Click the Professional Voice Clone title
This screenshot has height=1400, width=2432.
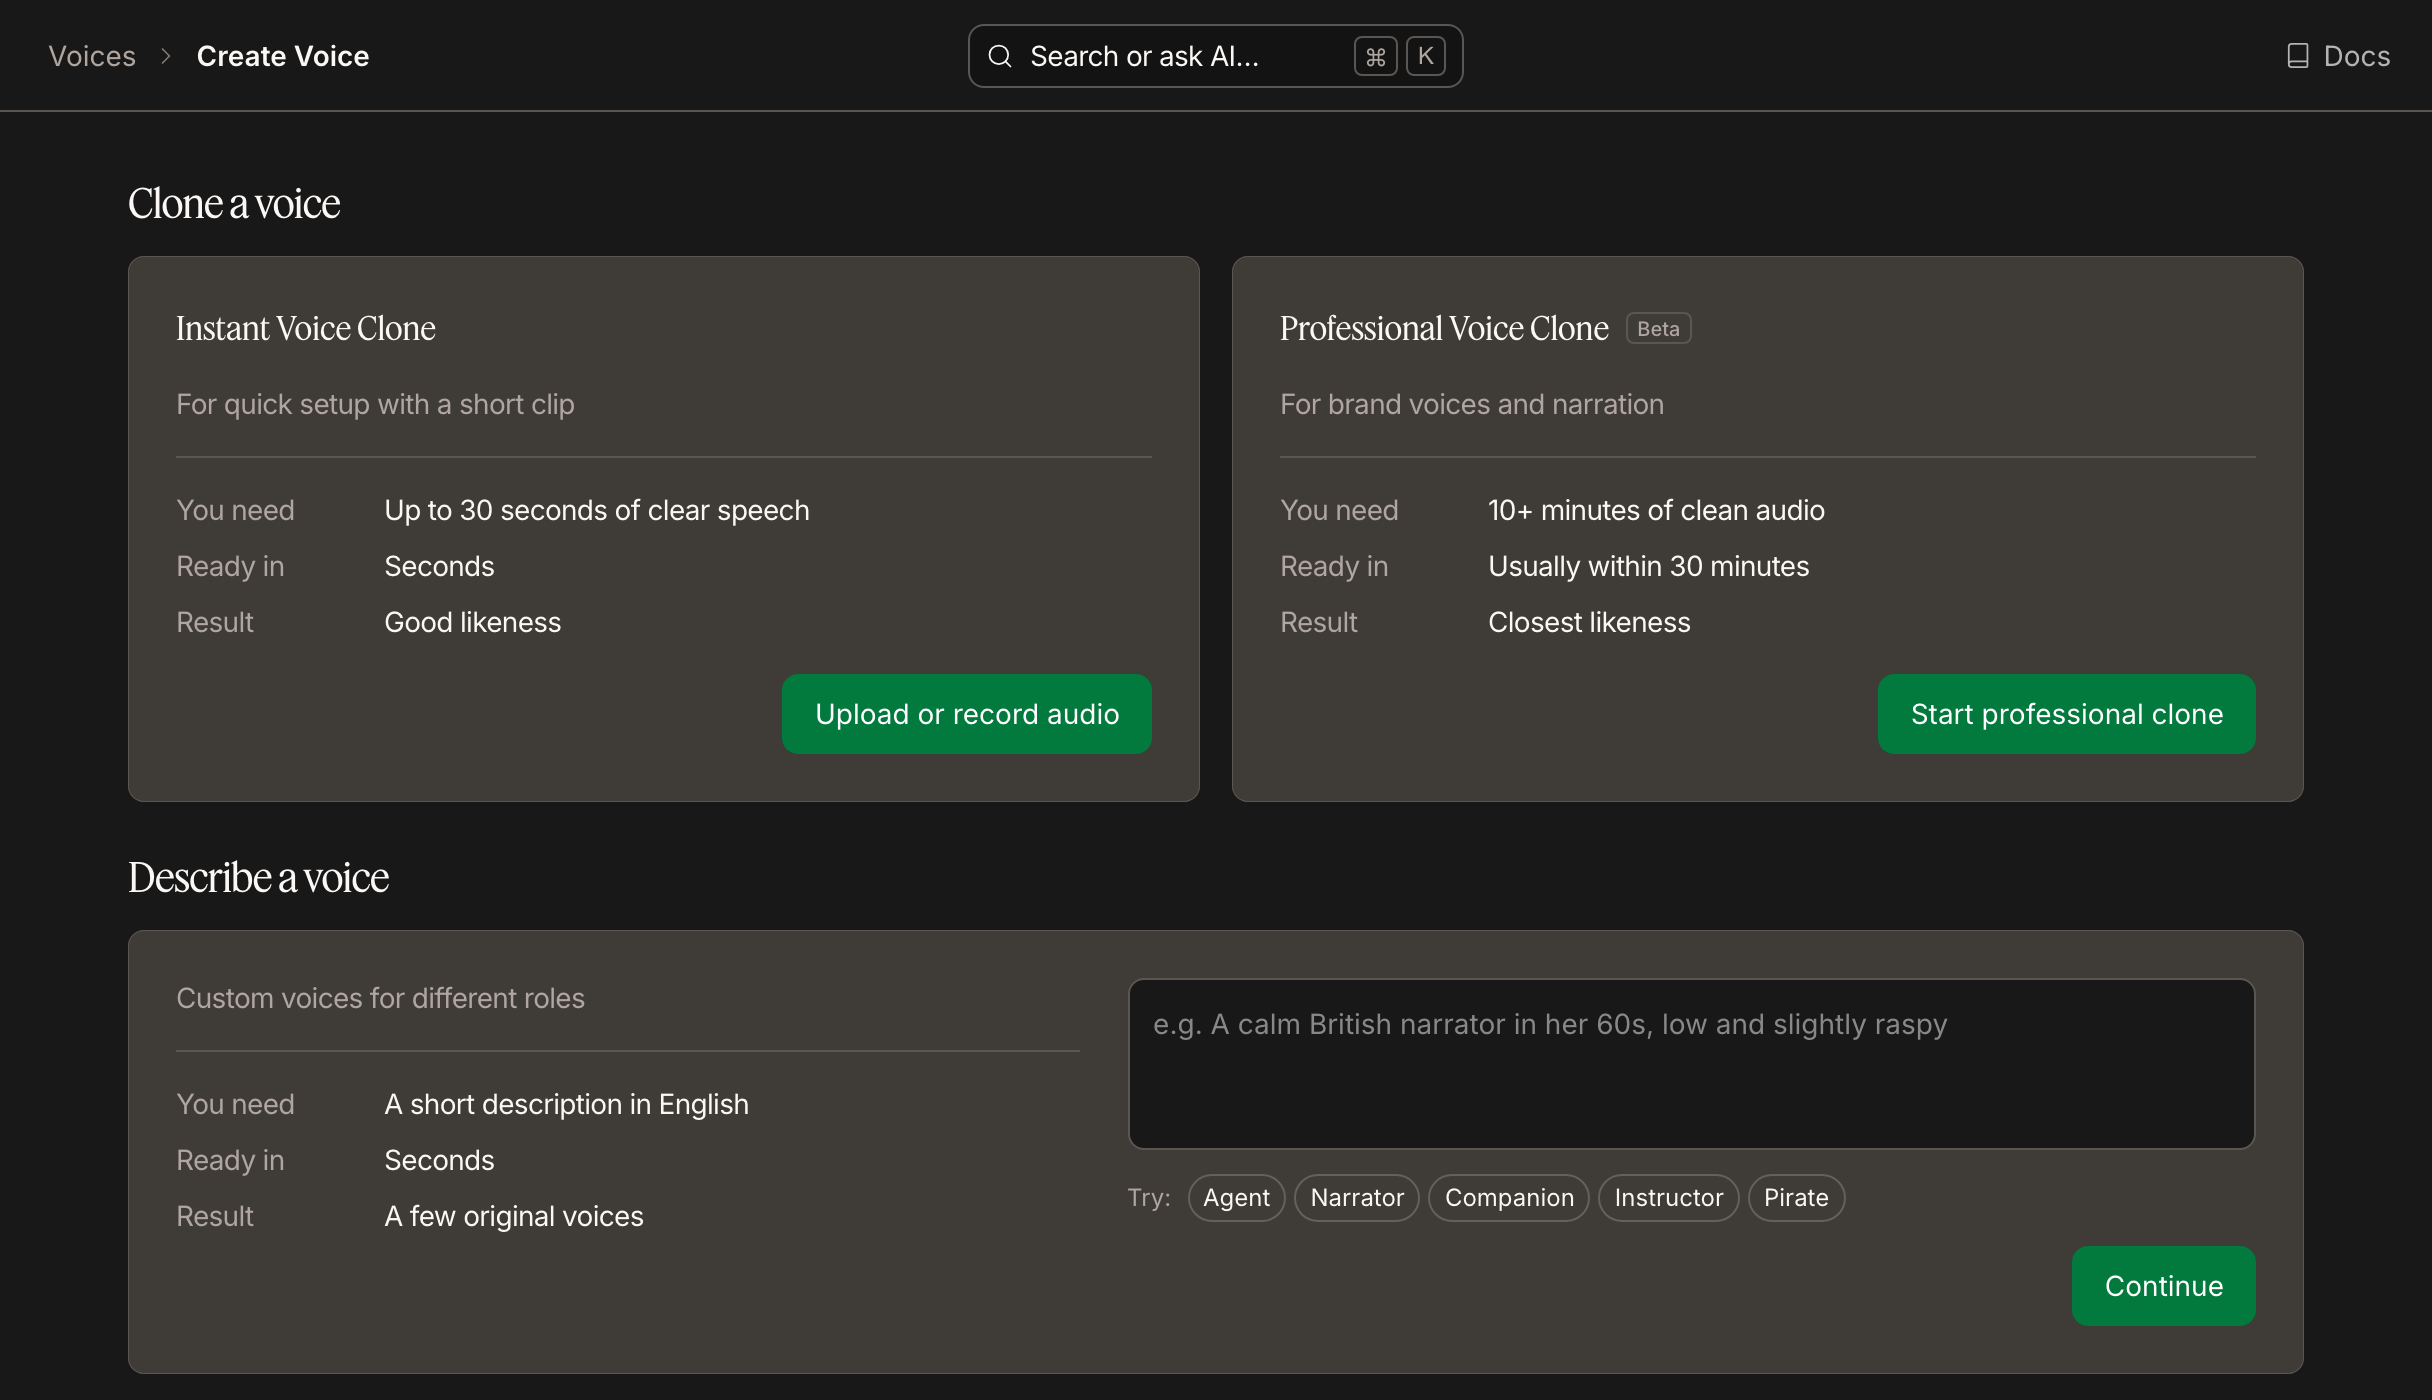pyautogui.click(x=1444, y=328)
